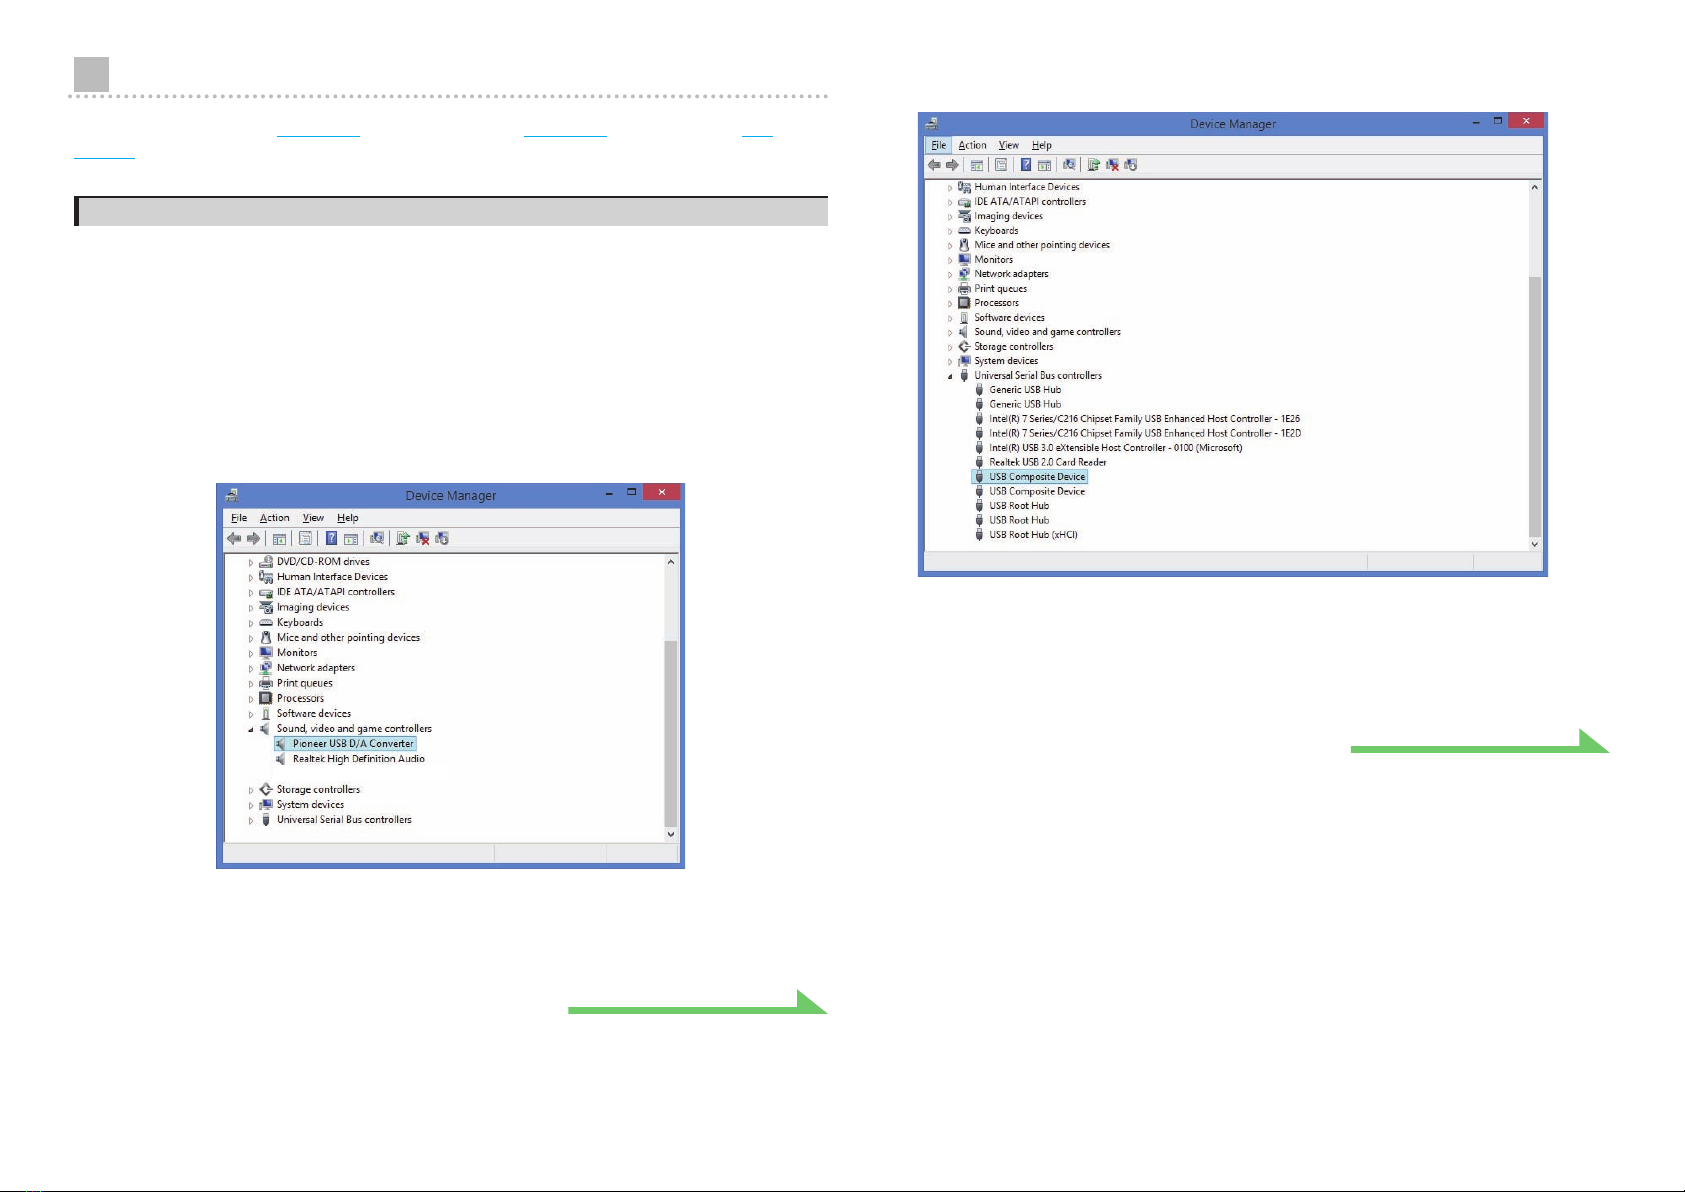Select Intel USB 3.0 eXtensible Host Controller
Image resolution: width=1685 pixels, height=1192 pixels.
(x=1116, y=448)
